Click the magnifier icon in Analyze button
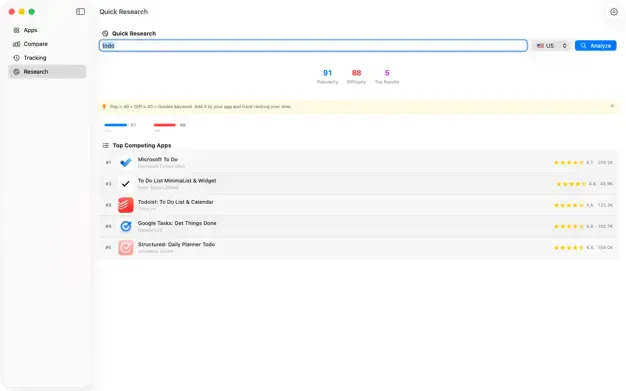The image size is (626, 391). coord(583,46)
